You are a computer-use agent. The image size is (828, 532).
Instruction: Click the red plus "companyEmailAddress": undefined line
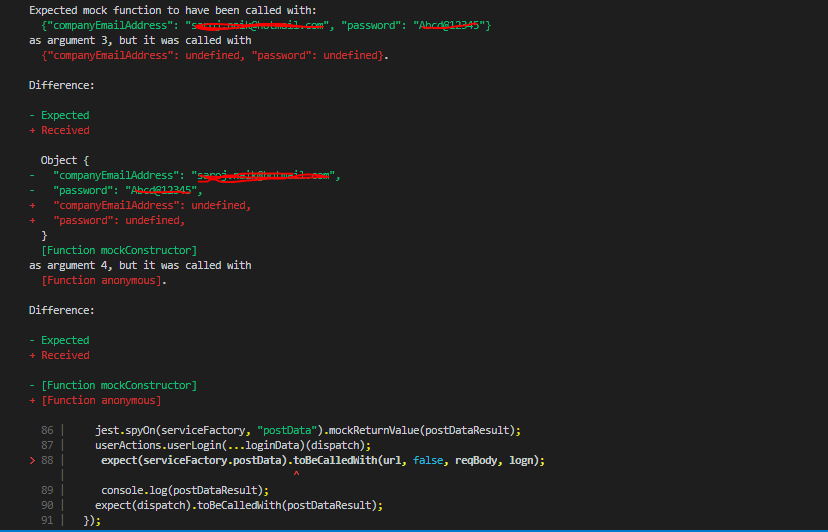click(x=140, y=205)
